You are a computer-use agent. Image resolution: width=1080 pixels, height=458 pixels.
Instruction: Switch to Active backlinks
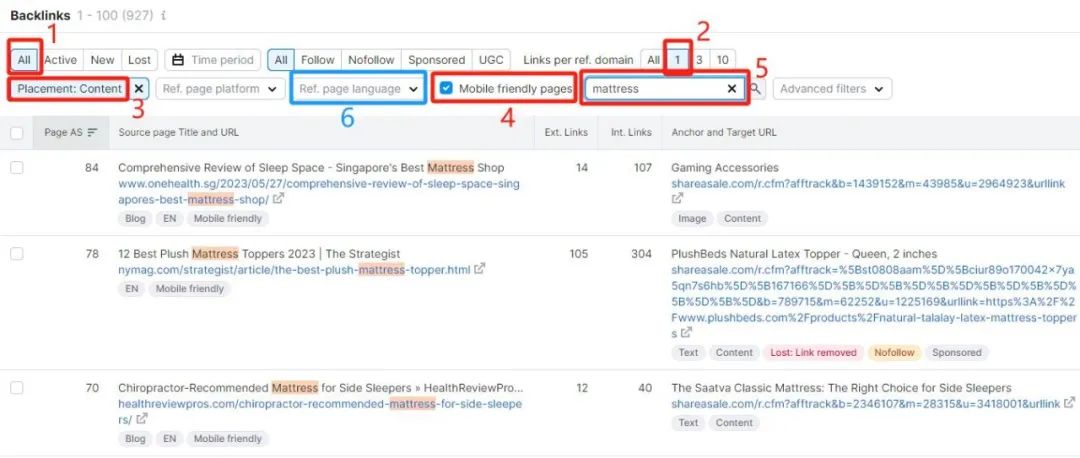coord(61,60)
